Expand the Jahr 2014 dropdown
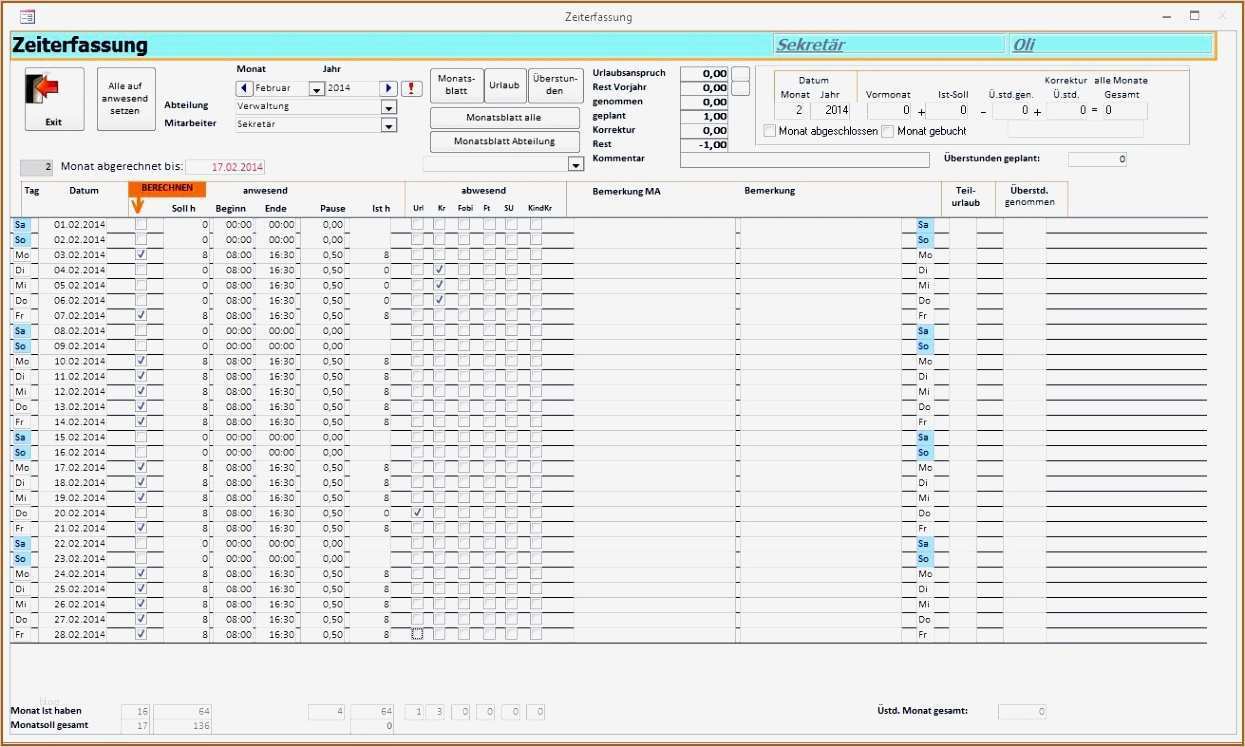This screenshot has width=1245, height=747. 316,88
